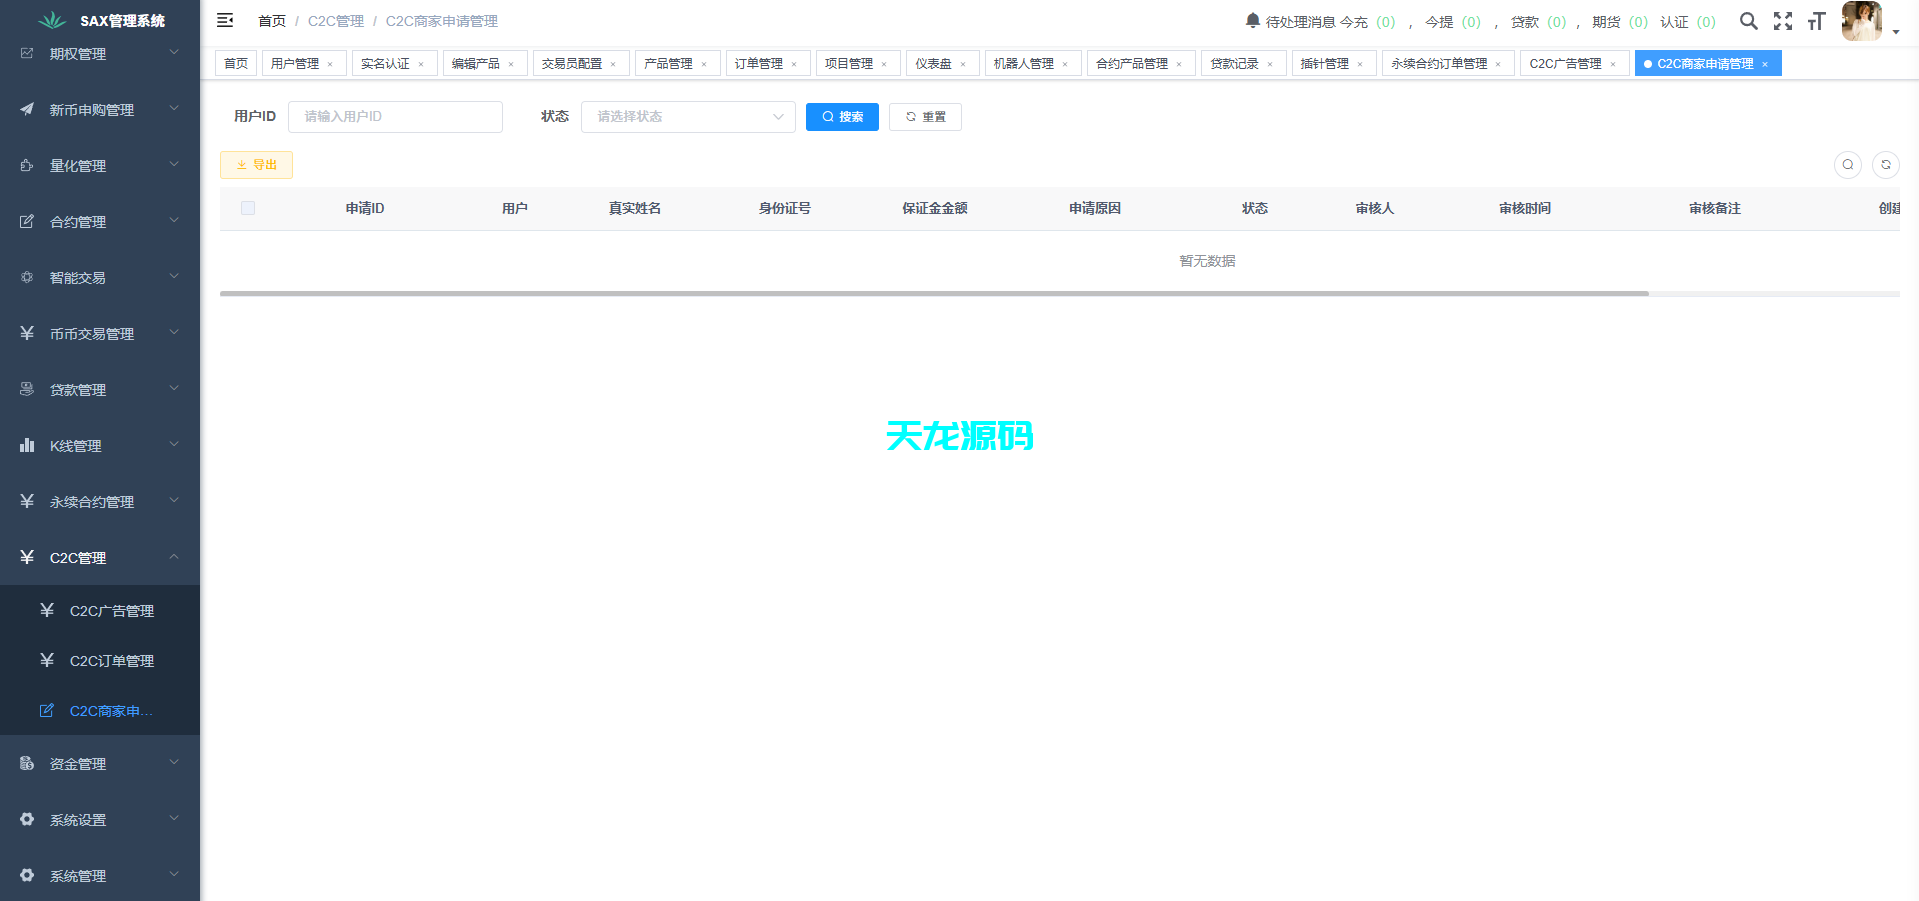The width and height of the screenshot is (1919, 901).
Task: Collapse the sidebar with the hamburger icon
Action: 224,19
